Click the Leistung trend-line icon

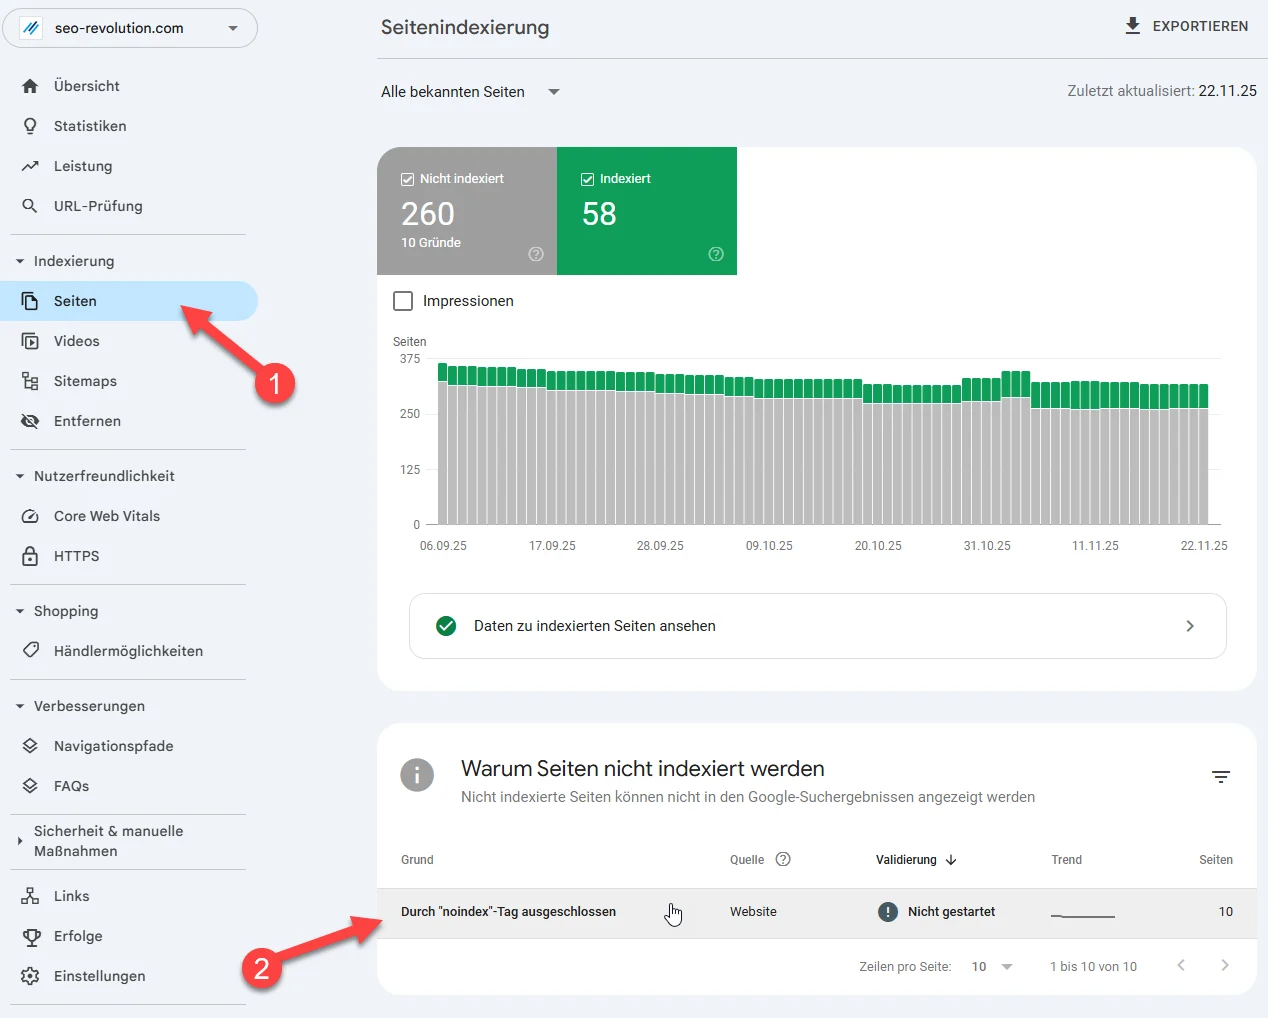coord(30,166)
